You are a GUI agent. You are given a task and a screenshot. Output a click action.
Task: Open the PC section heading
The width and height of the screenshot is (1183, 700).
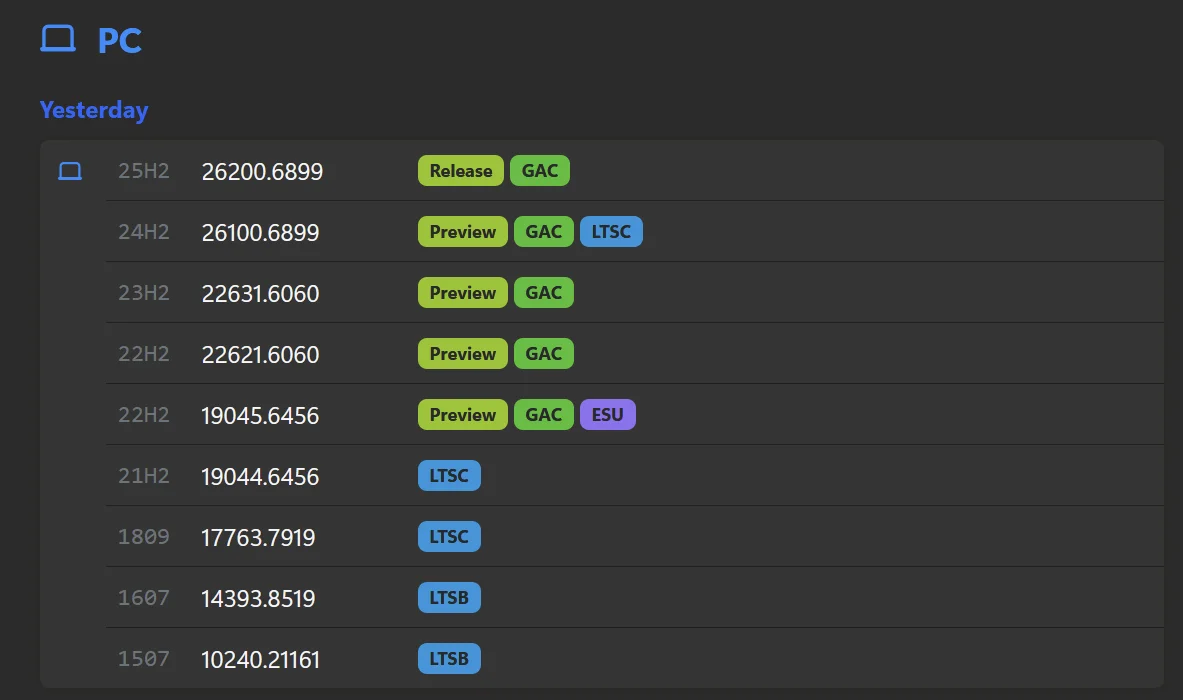pos(119,41)
